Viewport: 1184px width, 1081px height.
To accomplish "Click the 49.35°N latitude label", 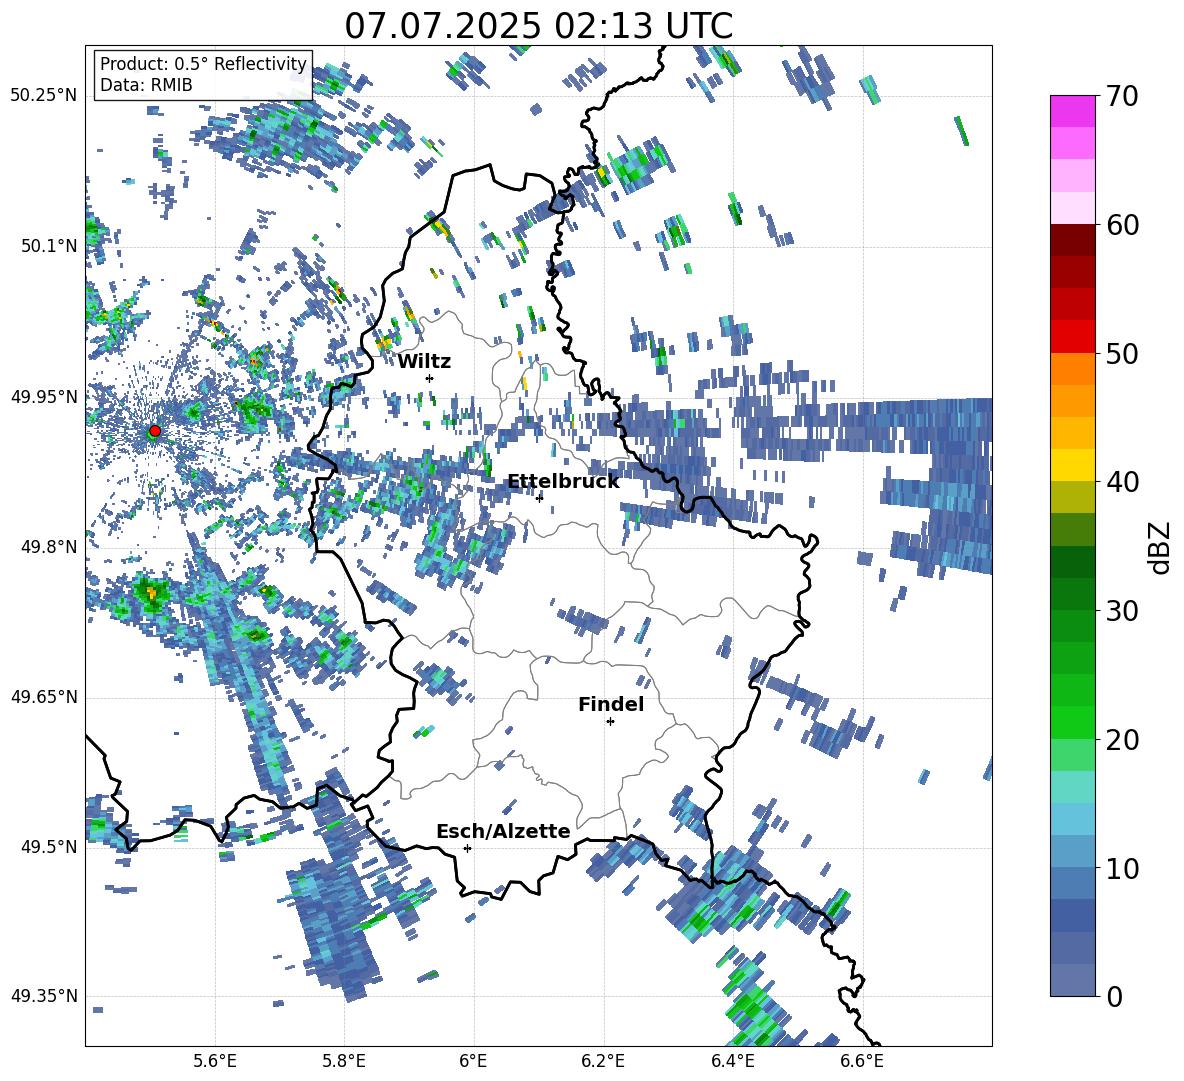I will (x=44, y=996).
